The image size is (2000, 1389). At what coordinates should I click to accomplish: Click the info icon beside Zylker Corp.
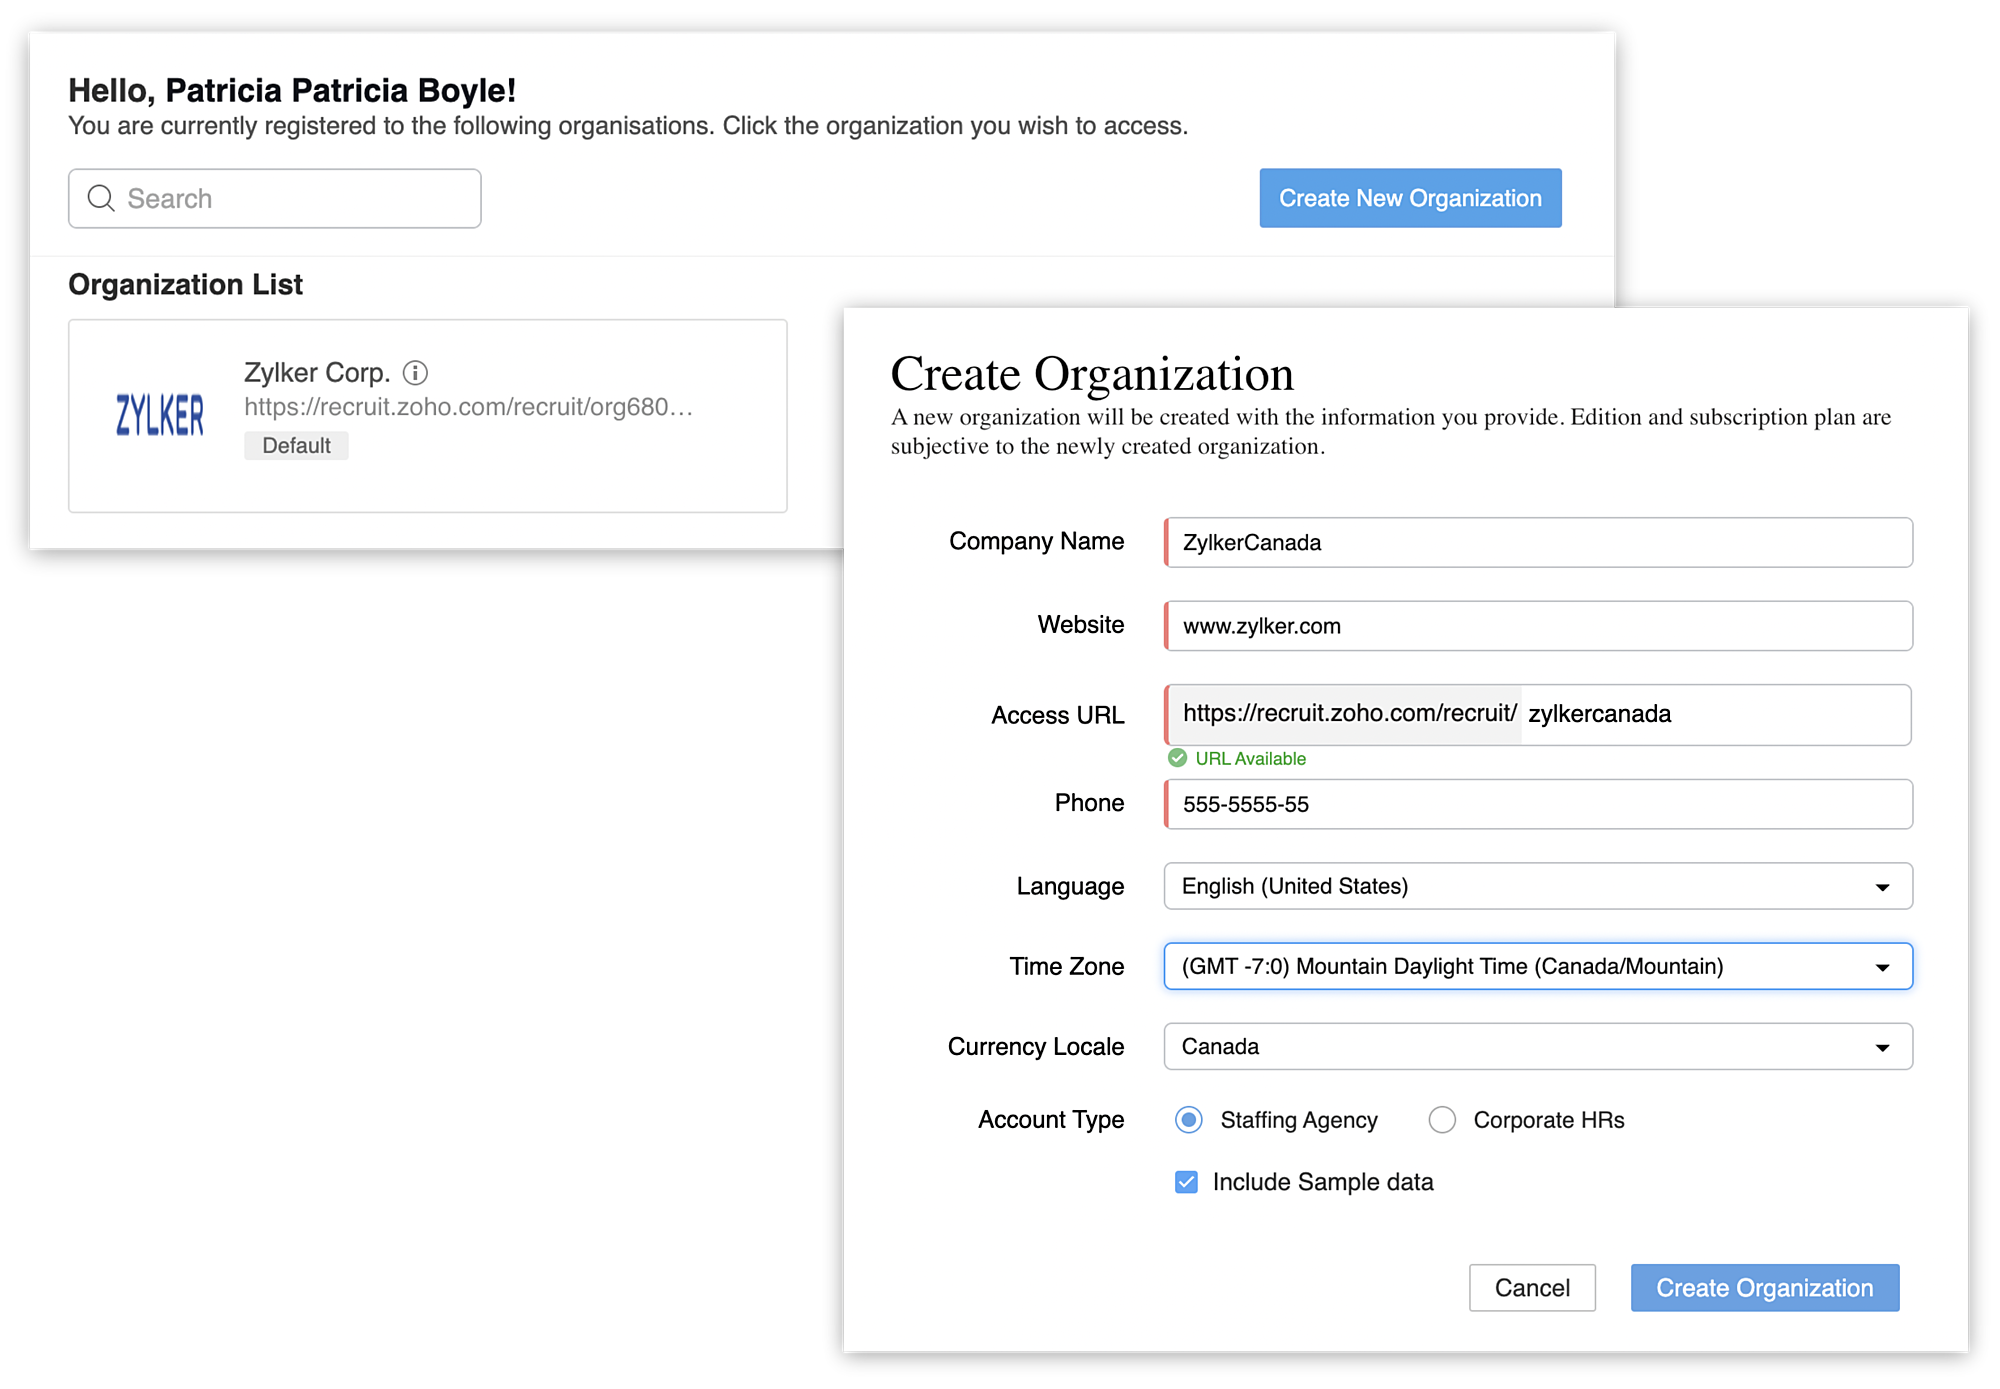(415, 373)
